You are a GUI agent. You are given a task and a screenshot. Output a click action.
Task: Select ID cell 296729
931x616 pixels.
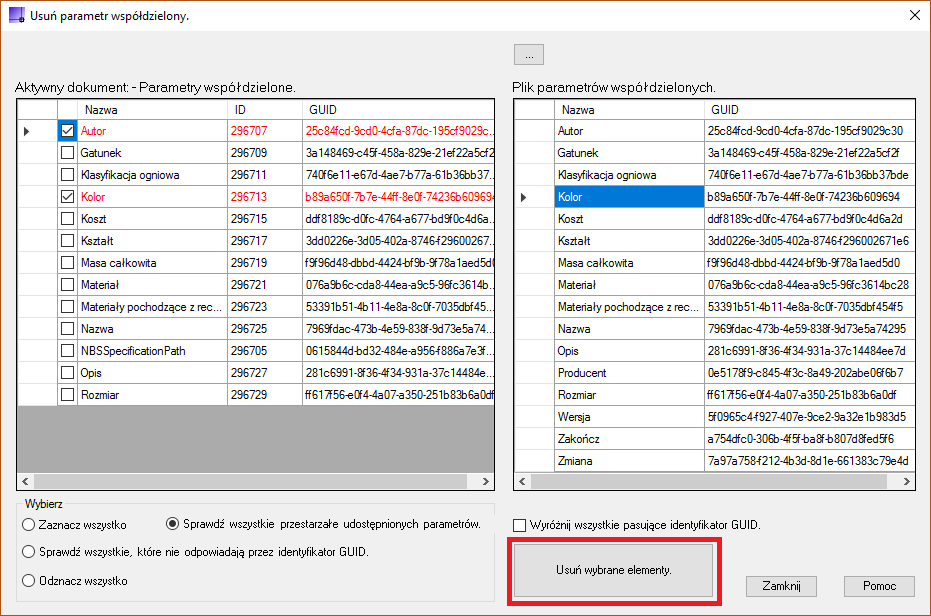[265, 394]
